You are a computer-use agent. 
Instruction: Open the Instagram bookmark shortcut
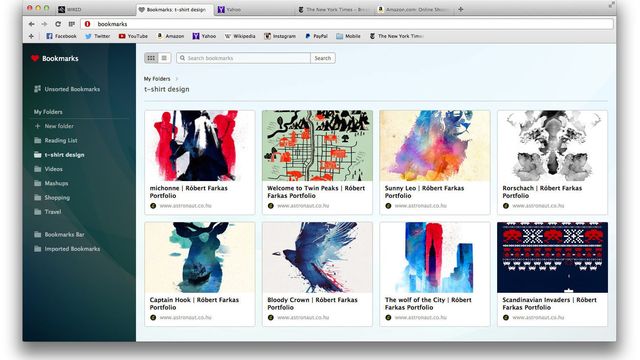point(280,36)
